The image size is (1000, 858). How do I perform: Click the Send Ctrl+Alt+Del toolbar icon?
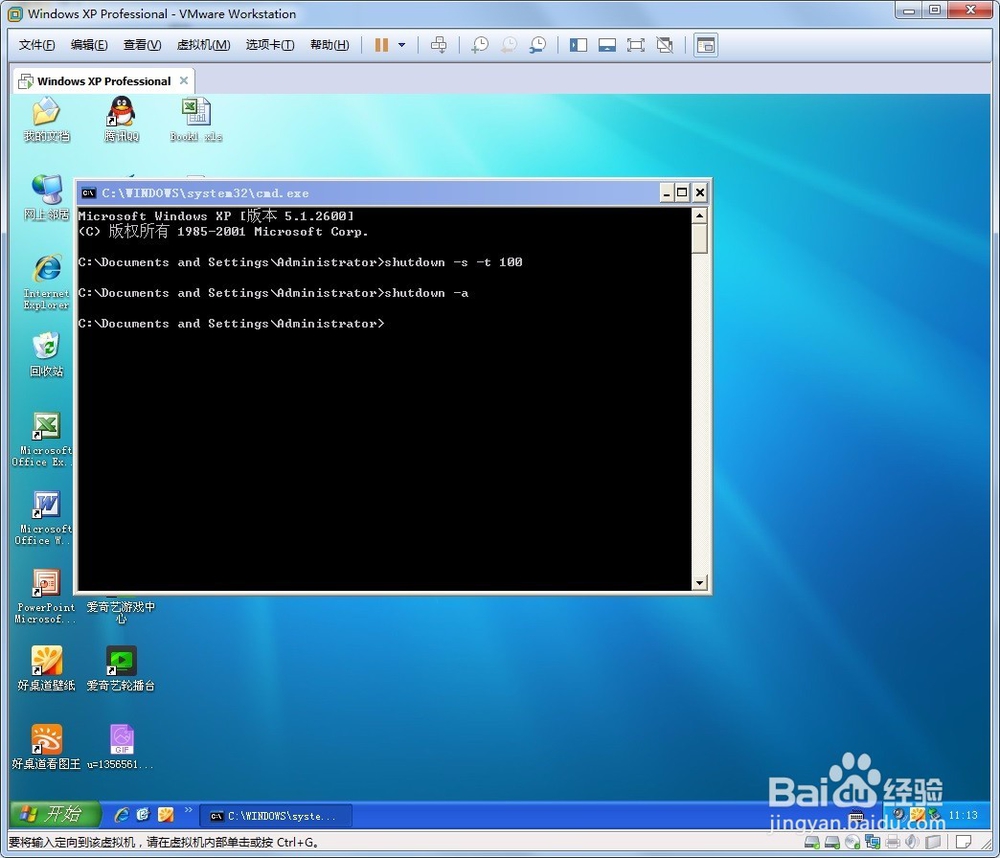pos(439,45)
